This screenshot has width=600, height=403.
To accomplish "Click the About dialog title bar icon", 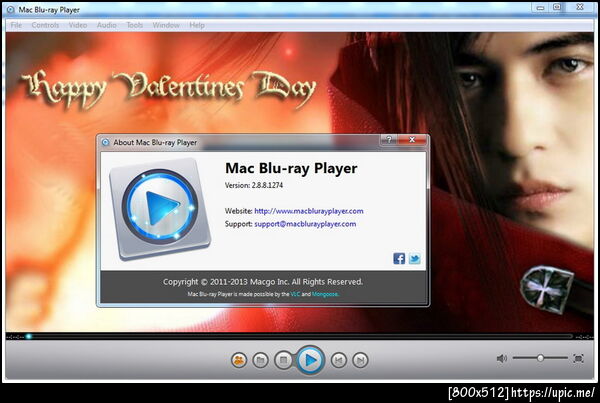I will 106,142.
